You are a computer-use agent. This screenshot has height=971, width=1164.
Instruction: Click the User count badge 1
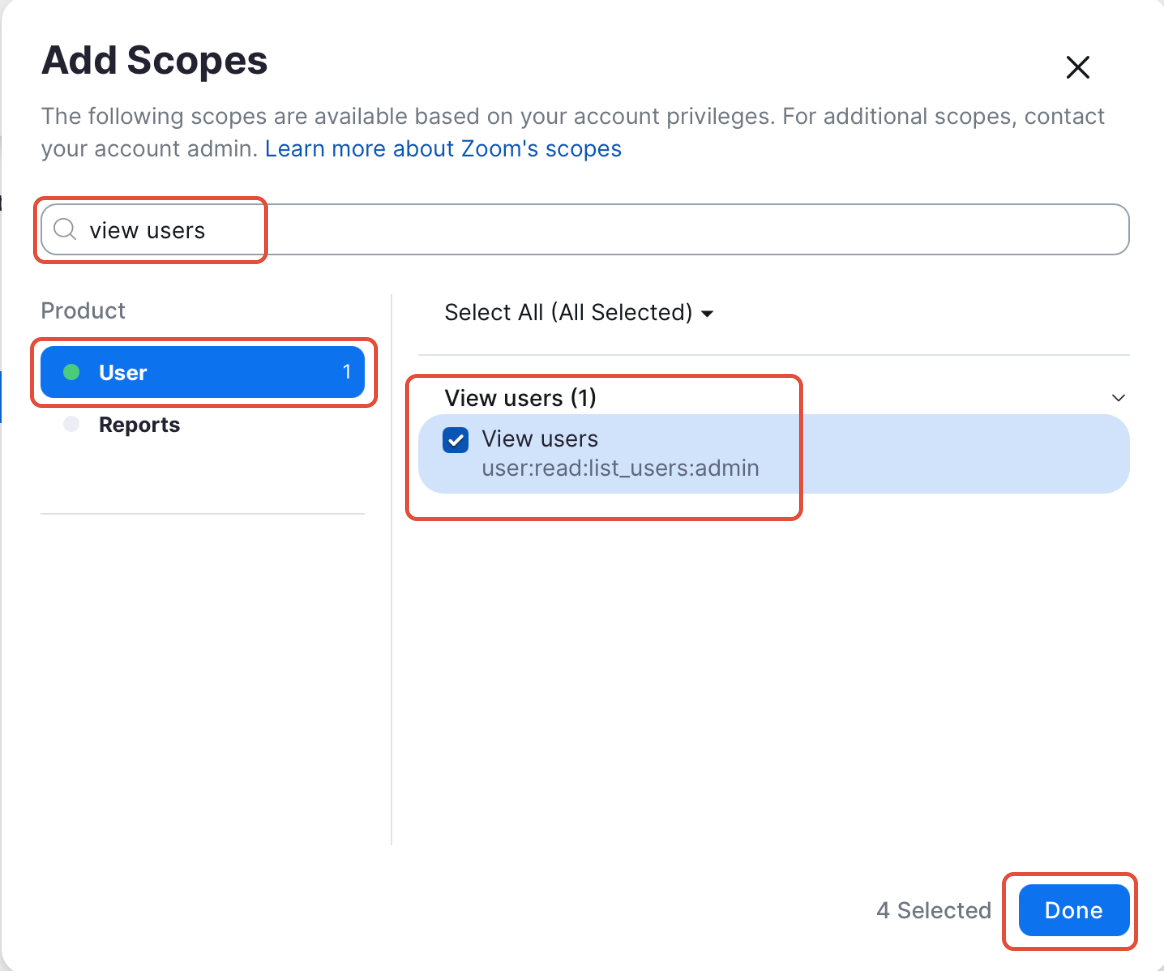click(x=347, y=372)
